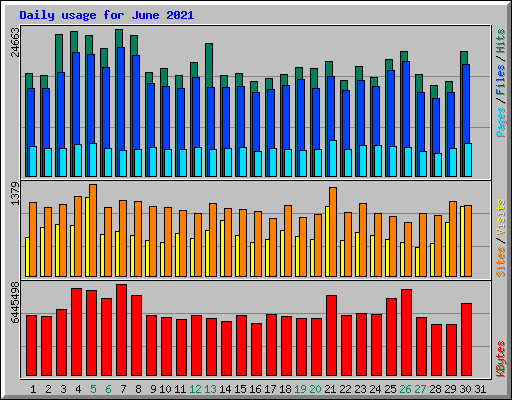
Task: Click day 30 on the x-axis
Action: pyautogui.click(x=465, y=389)
